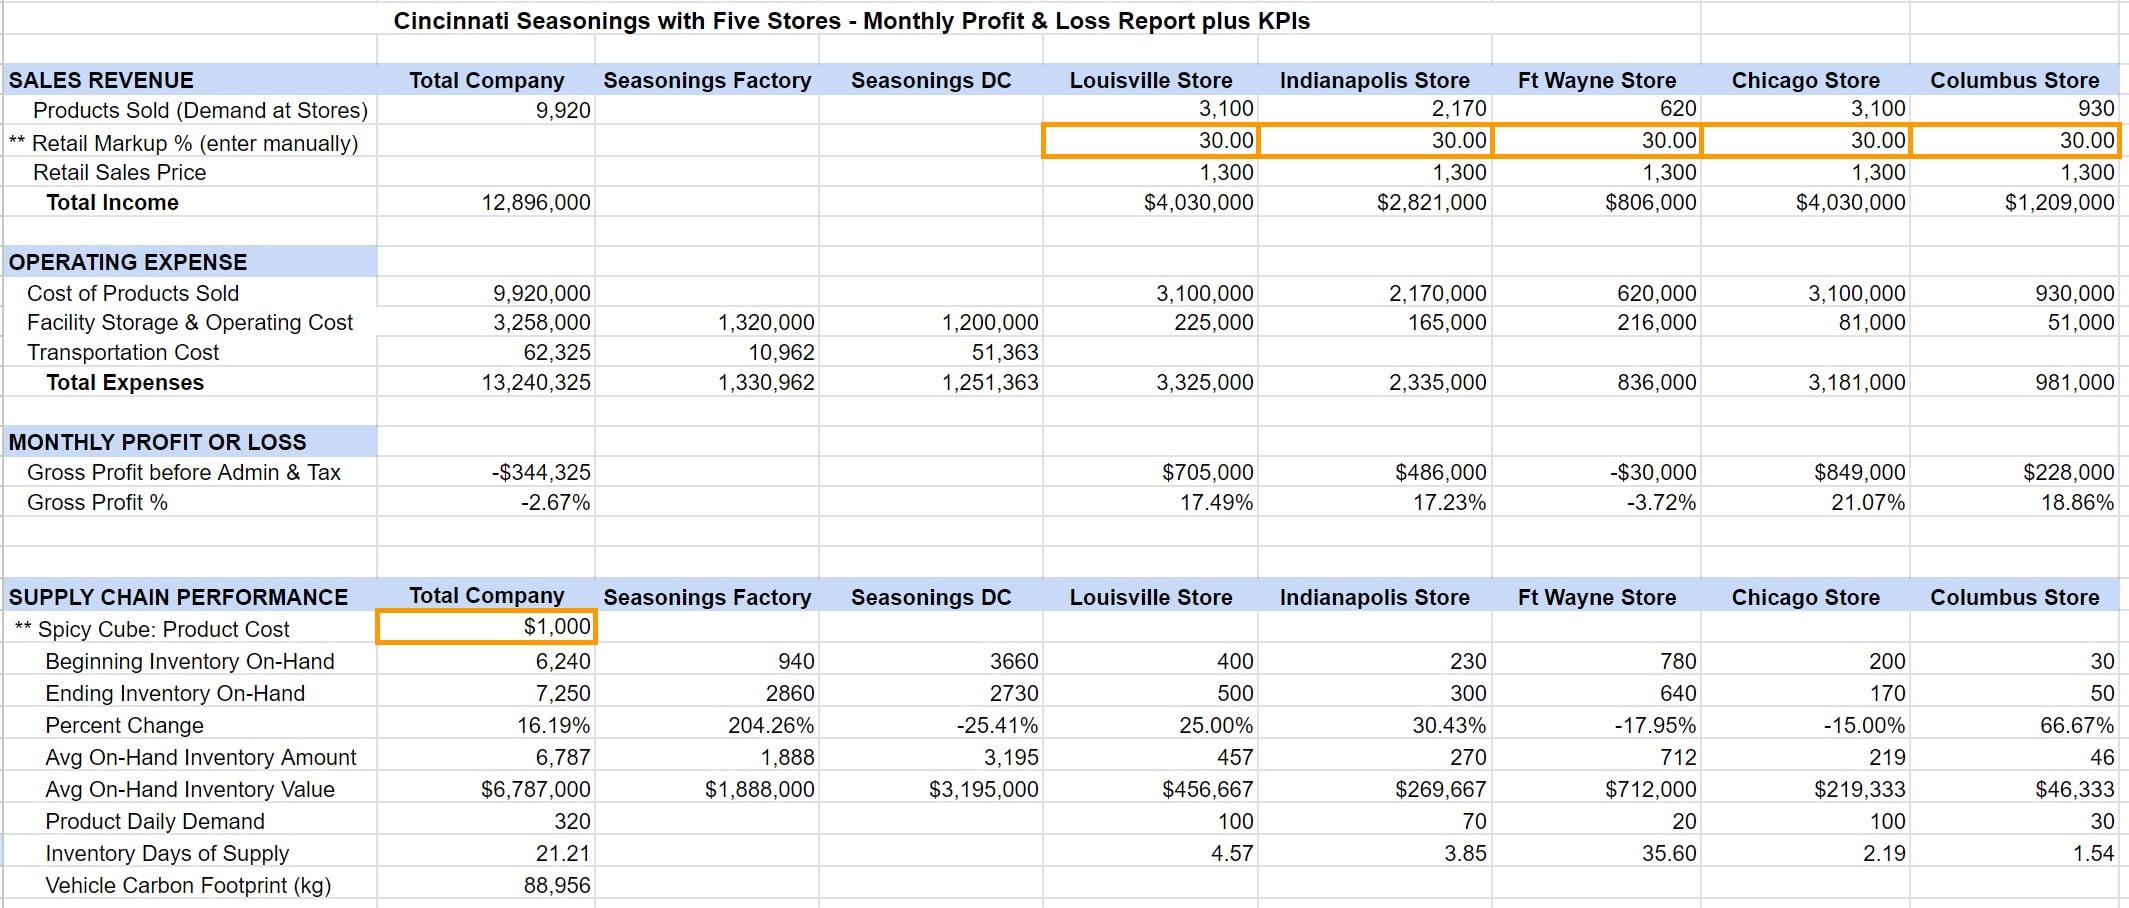Click Avg On-Hand Inventory Amount label
2129x908 pixels.
click(x=201, y=757)
